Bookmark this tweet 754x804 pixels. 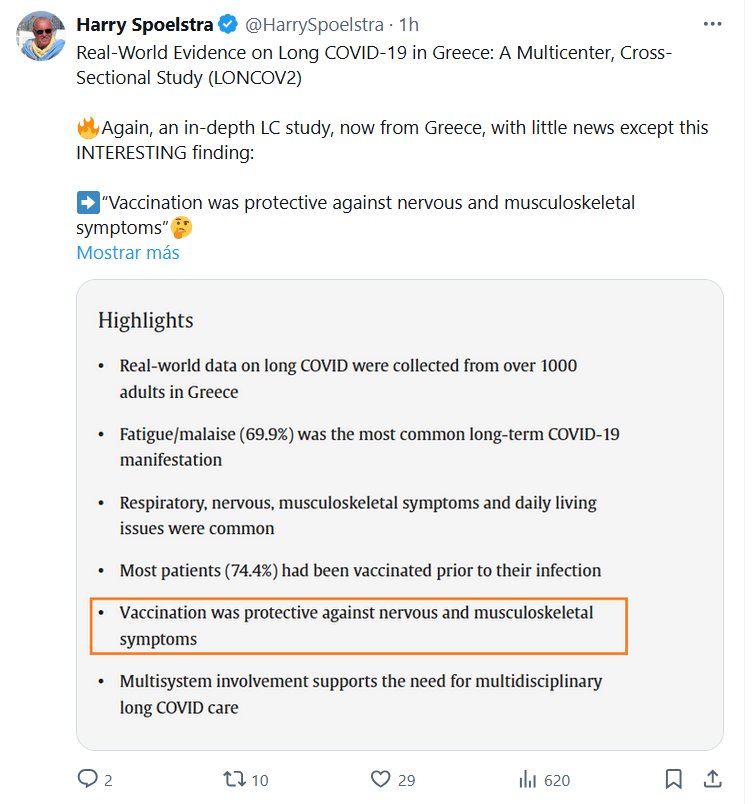point(674,779)
